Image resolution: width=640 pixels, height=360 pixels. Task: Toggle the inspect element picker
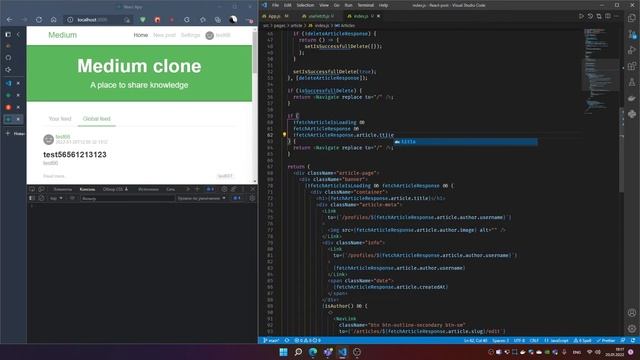click(x=32, y=189)
